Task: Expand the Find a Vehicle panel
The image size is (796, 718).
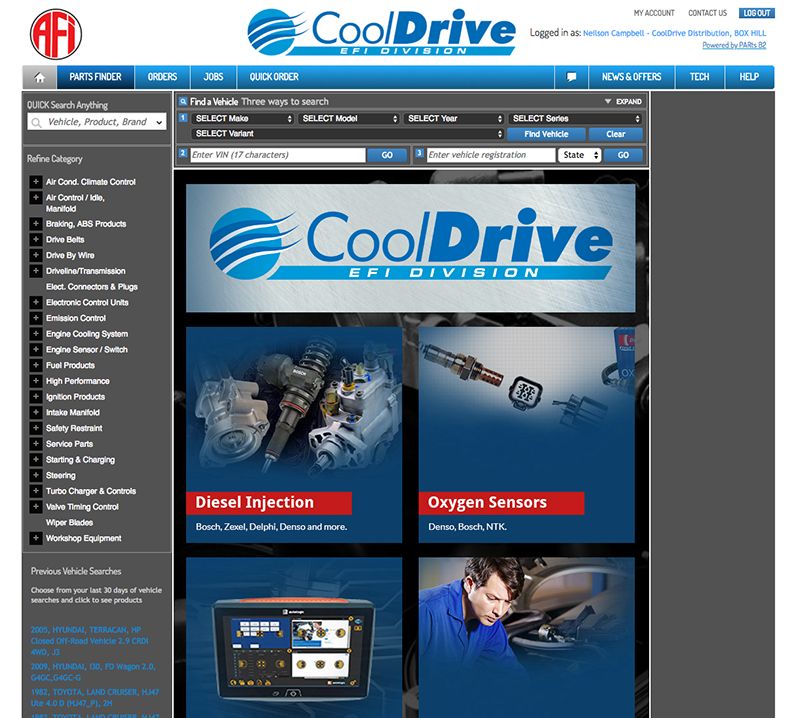Action: click(623, 102)
